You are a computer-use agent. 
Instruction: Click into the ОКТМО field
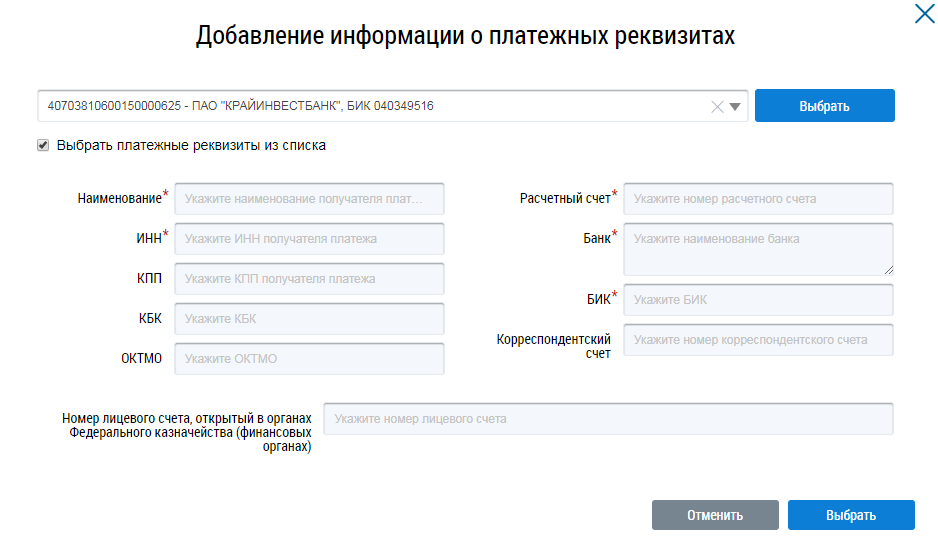click(309, 359)
